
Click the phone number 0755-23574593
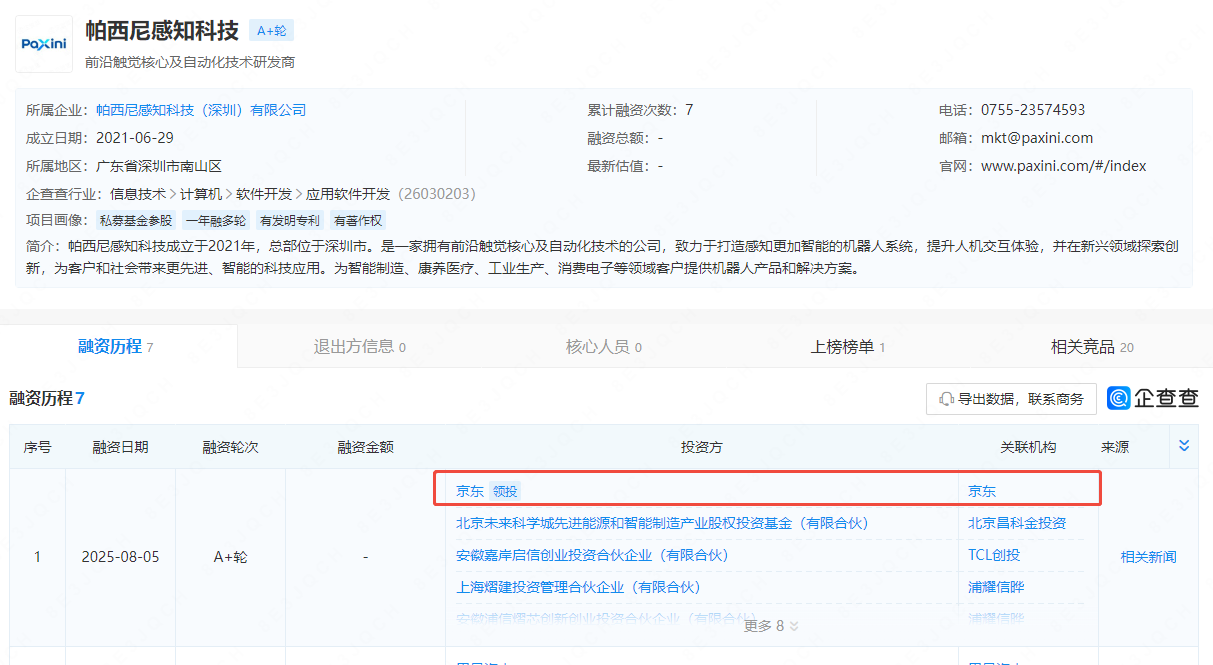(x=1033, y=110)
